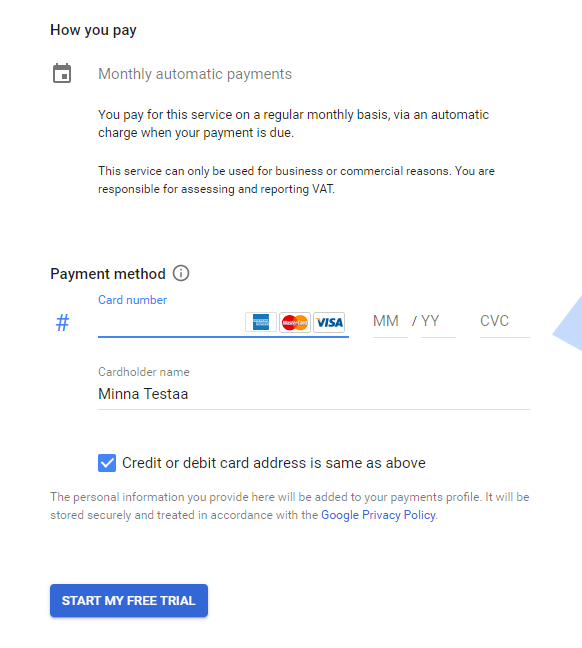
Task: Click the Cardholder name label
Action: click(143, 372)
